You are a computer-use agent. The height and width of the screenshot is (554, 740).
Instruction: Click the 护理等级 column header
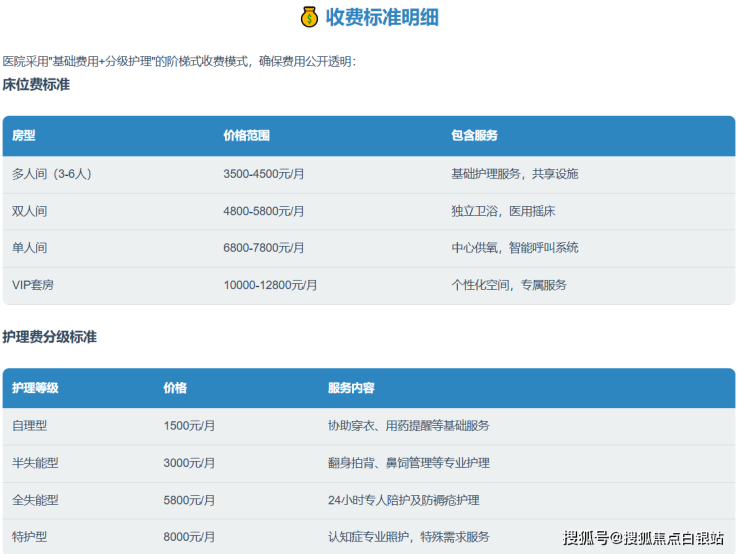coord(35,388)
